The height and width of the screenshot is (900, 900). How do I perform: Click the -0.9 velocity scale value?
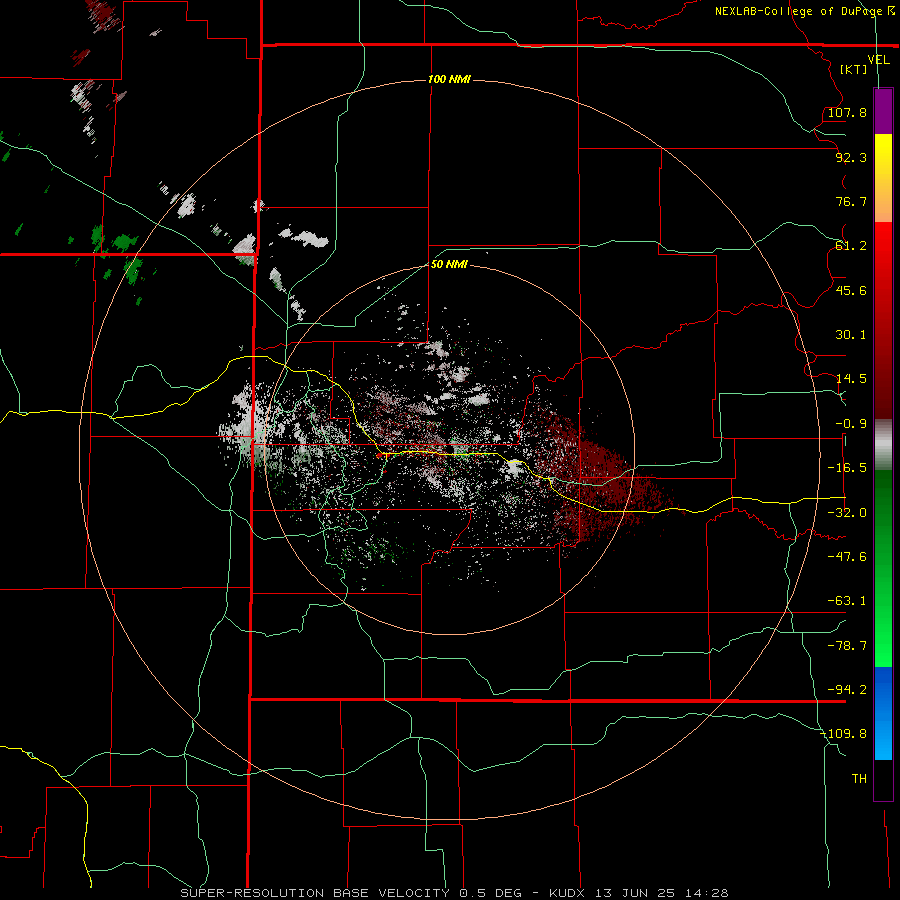tap(851, 424)
